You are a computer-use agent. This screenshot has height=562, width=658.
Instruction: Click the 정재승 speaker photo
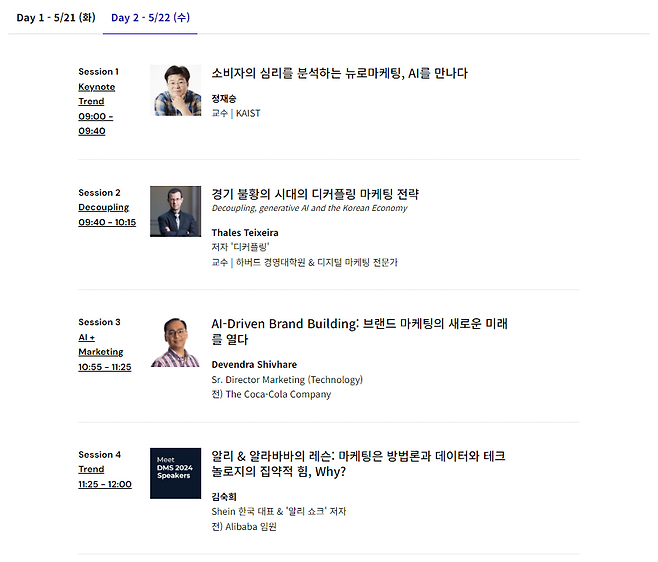[176, 91]
